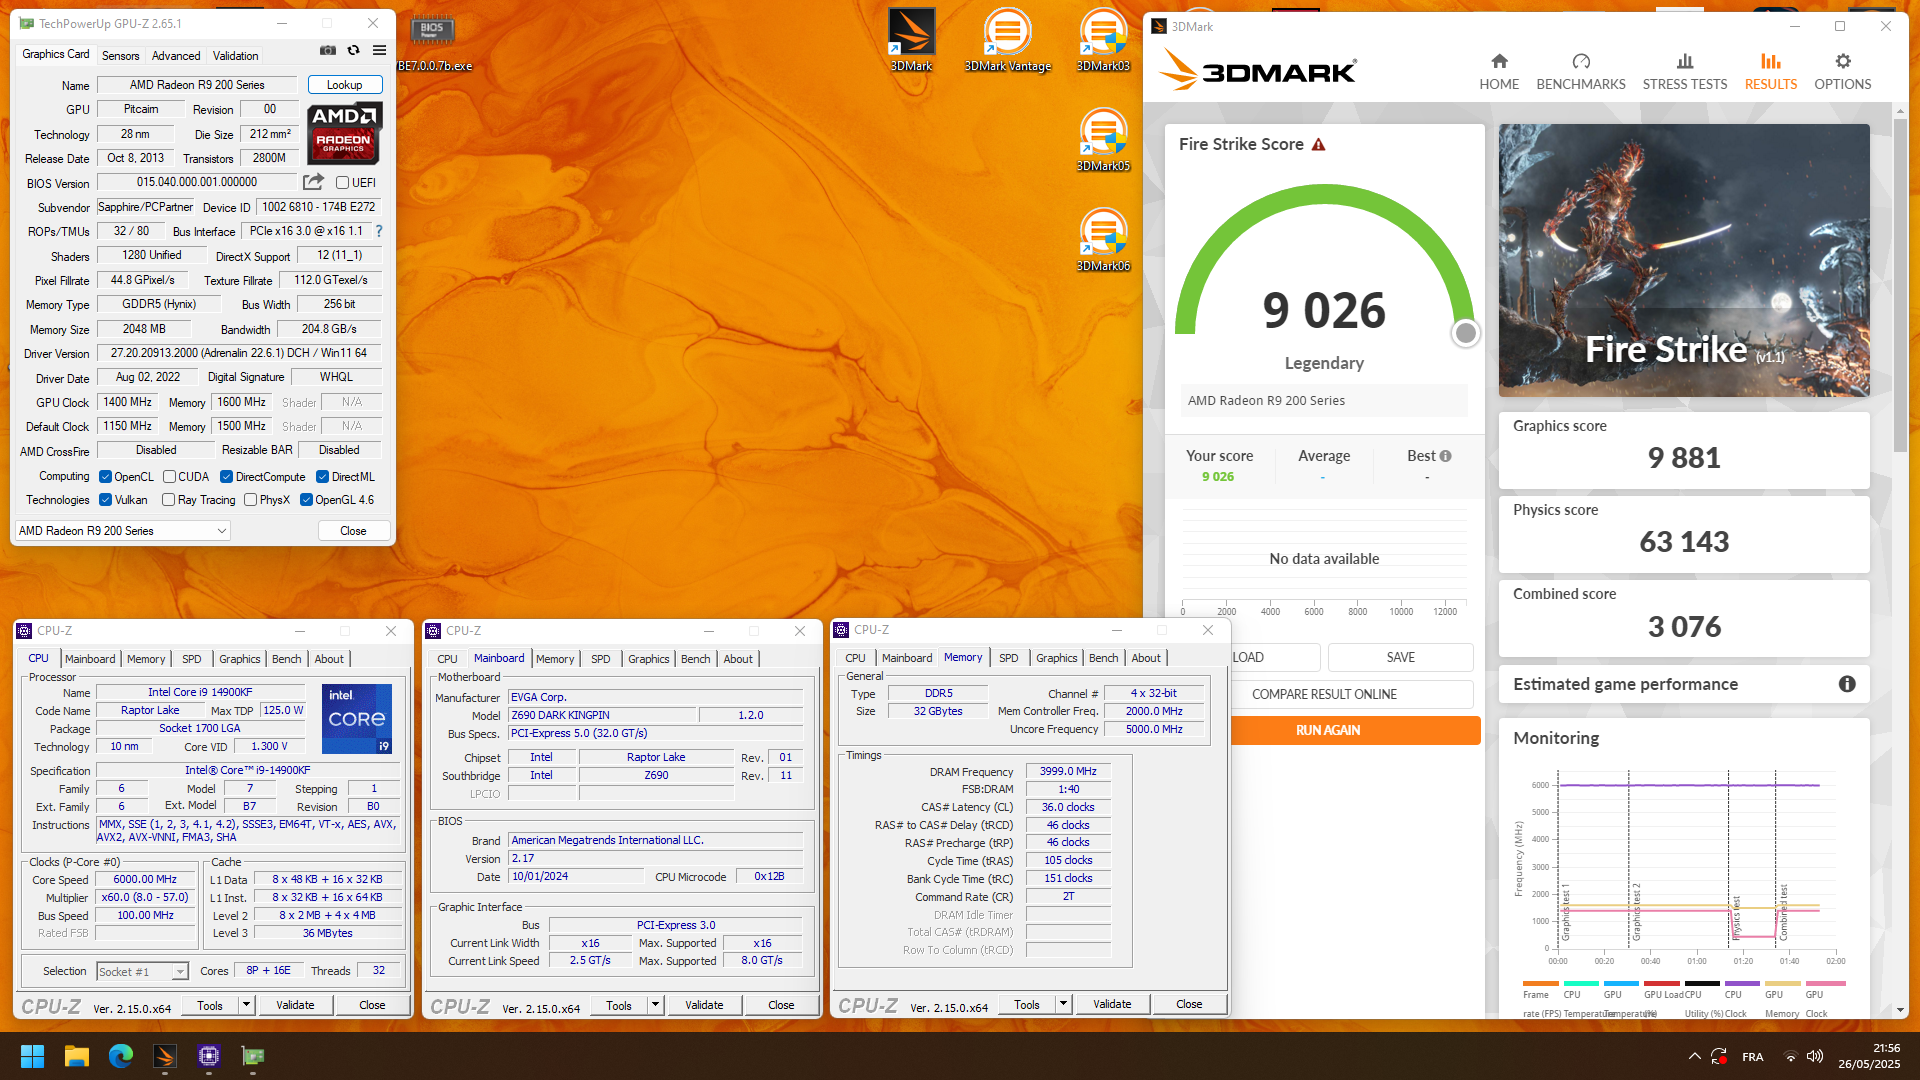Show hidden system tray icons chevron
The width and height of the screenshot is (1920, 1080).
pyautogui.click(x=1694, y=1056)
